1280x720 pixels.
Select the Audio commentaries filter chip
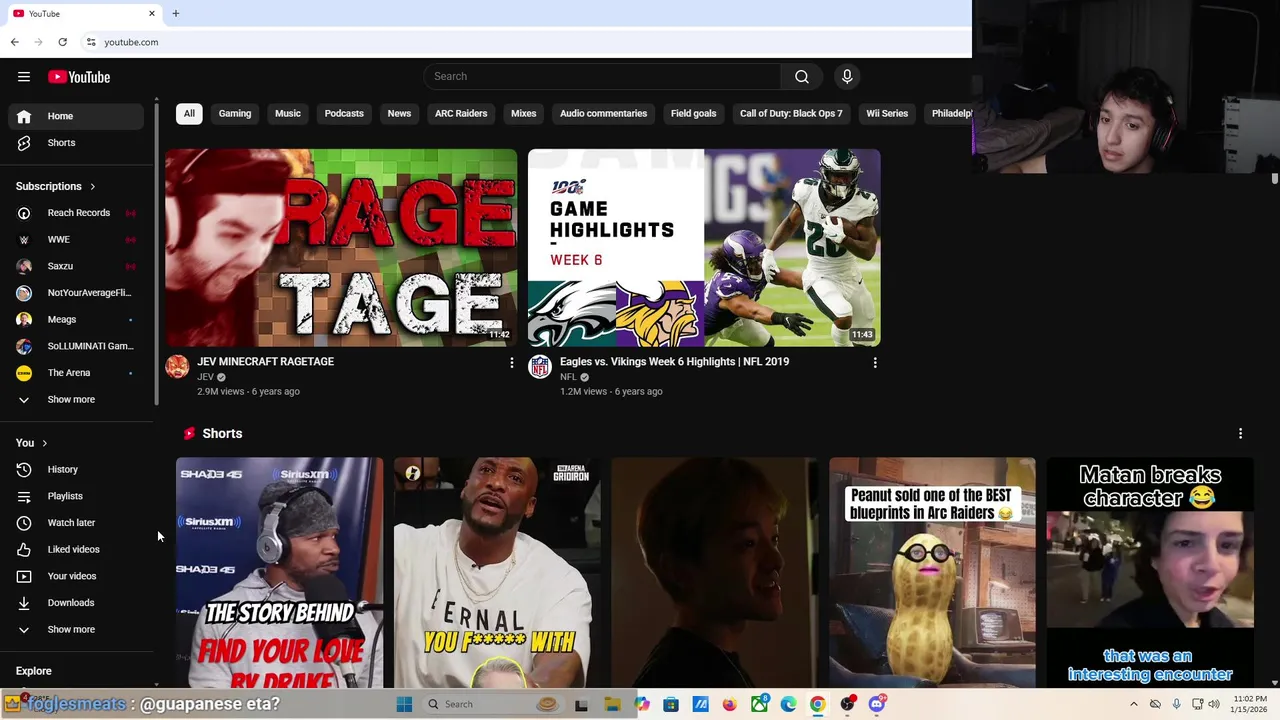(603, 114)
